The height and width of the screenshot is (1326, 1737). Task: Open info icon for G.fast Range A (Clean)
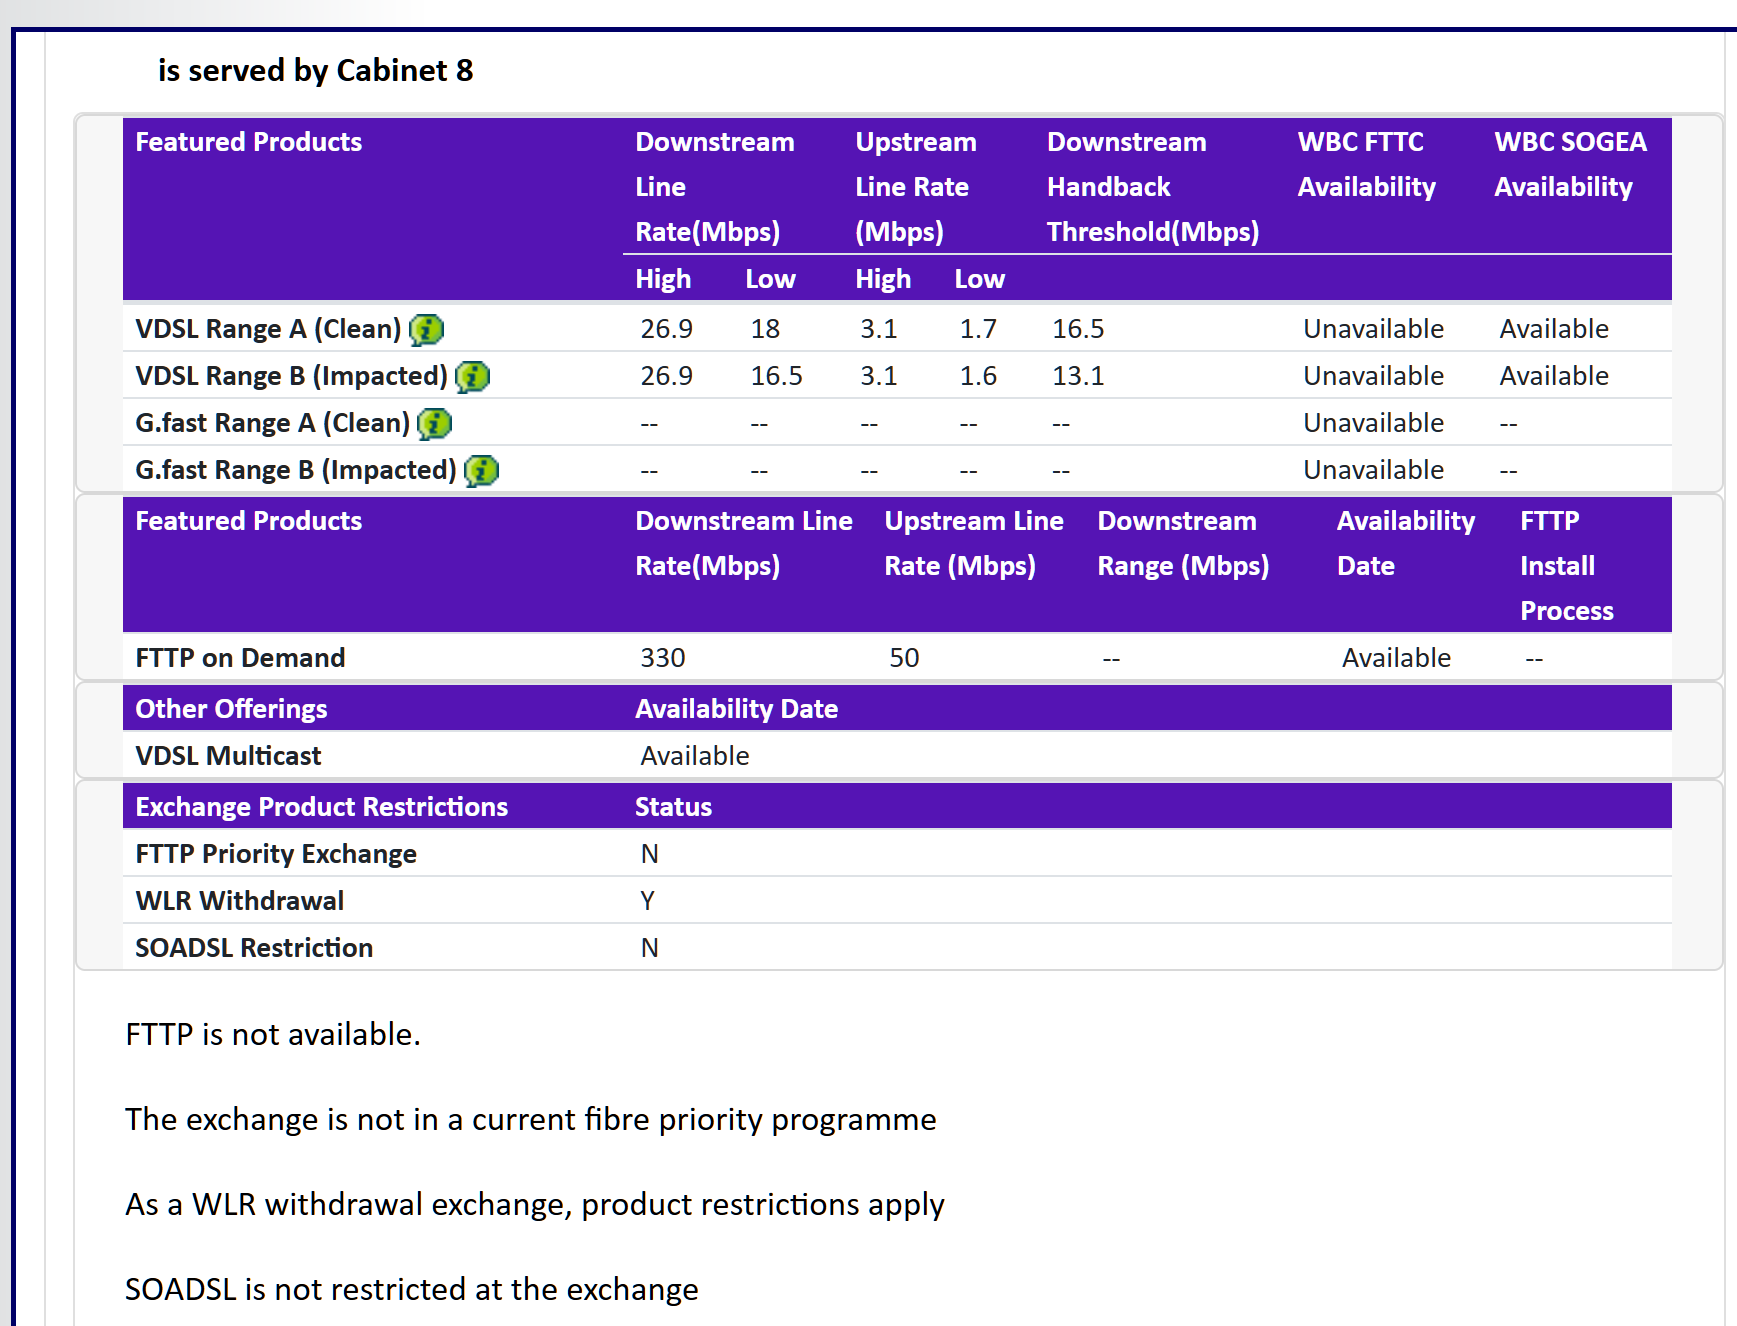(434, 423)
